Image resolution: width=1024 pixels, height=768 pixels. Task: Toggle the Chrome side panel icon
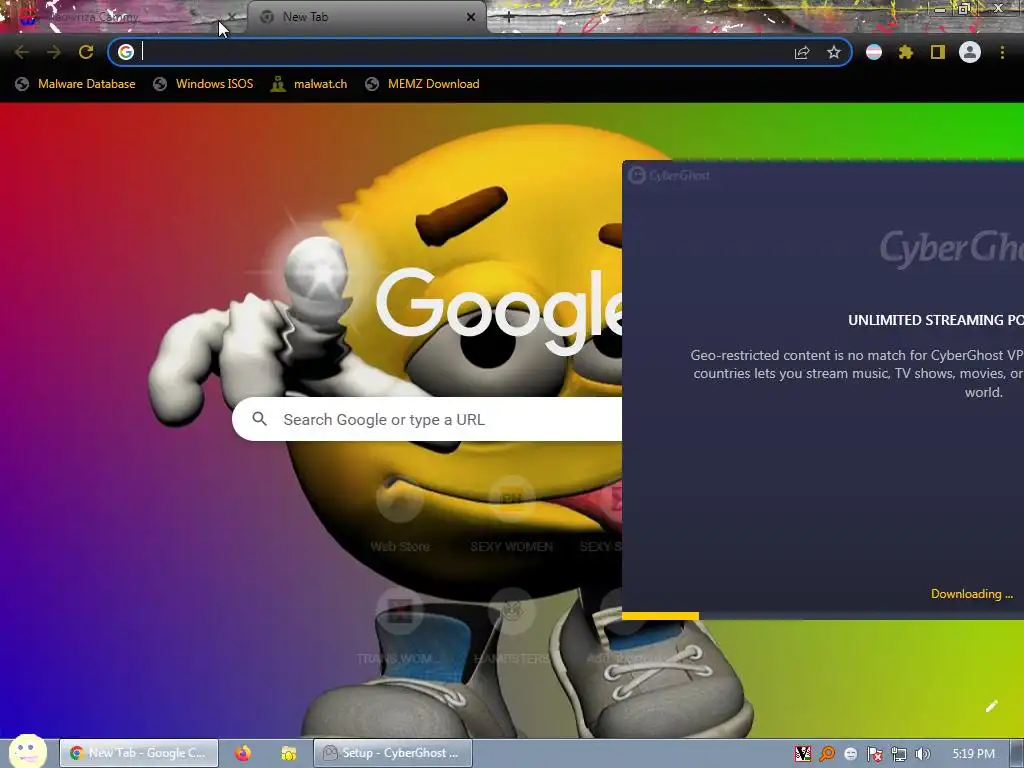pyautogui.click(x=938, y=52)
